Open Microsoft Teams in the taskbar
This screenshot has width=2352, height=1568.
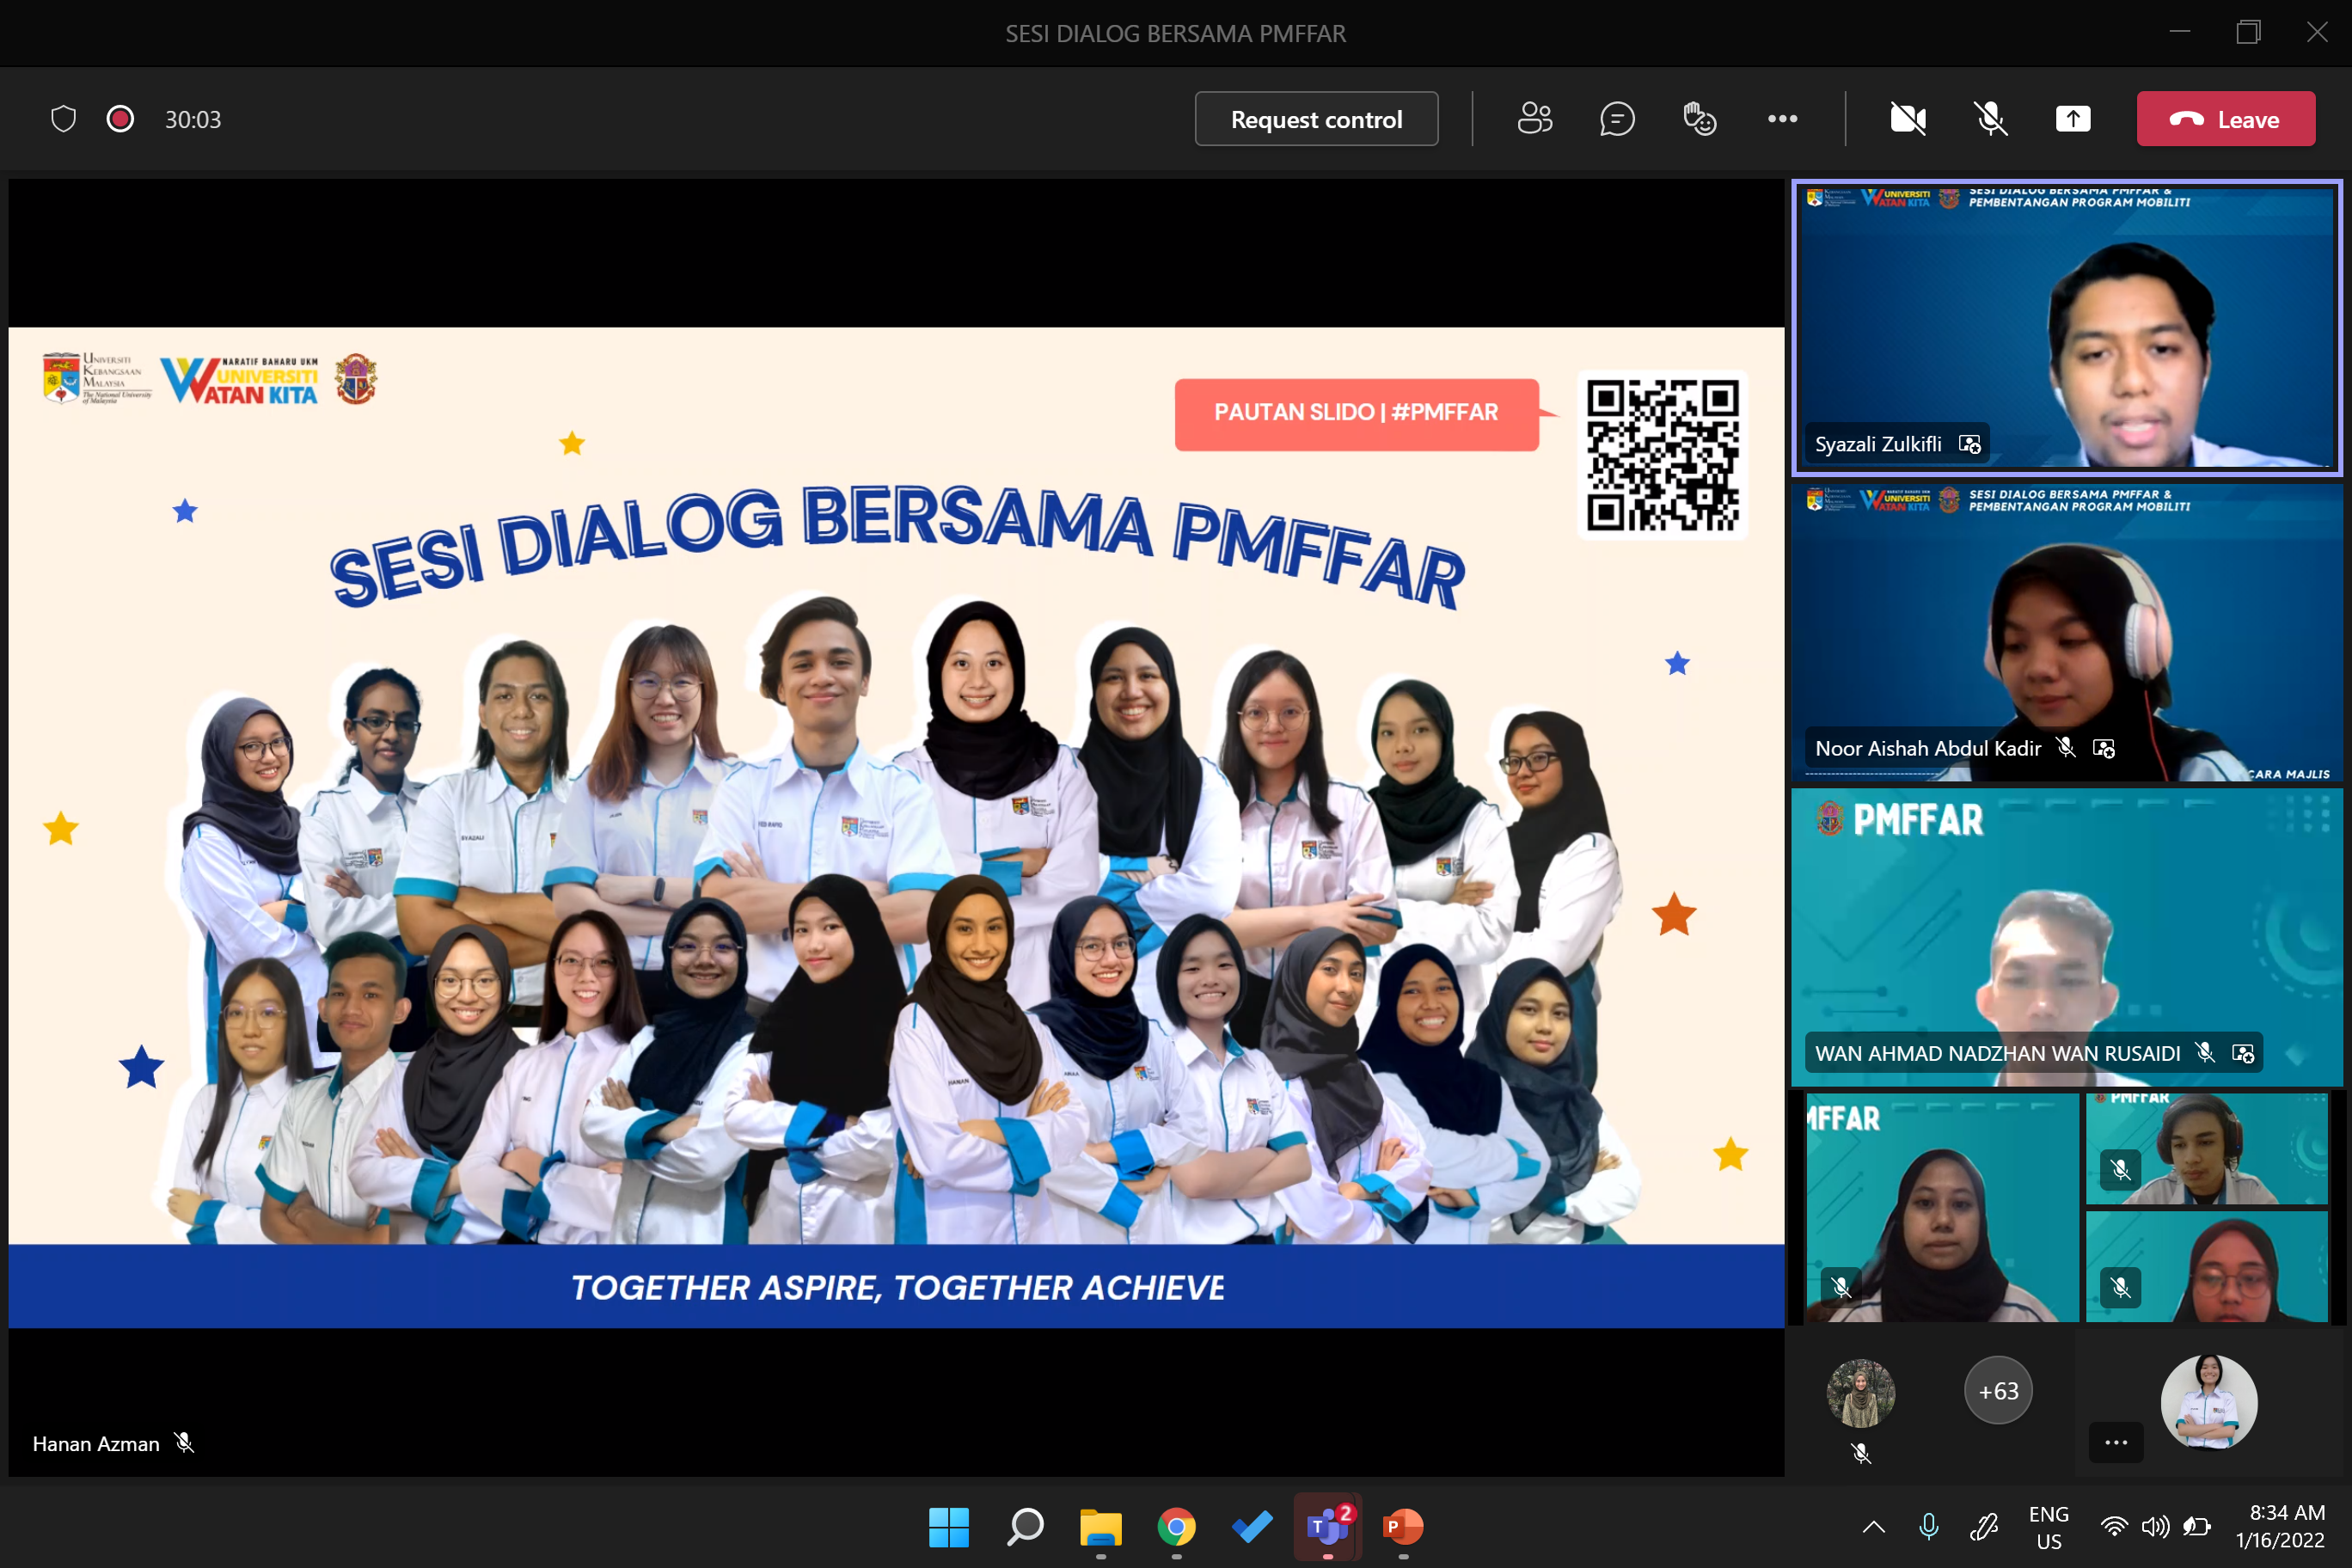click(1327, 1526)
